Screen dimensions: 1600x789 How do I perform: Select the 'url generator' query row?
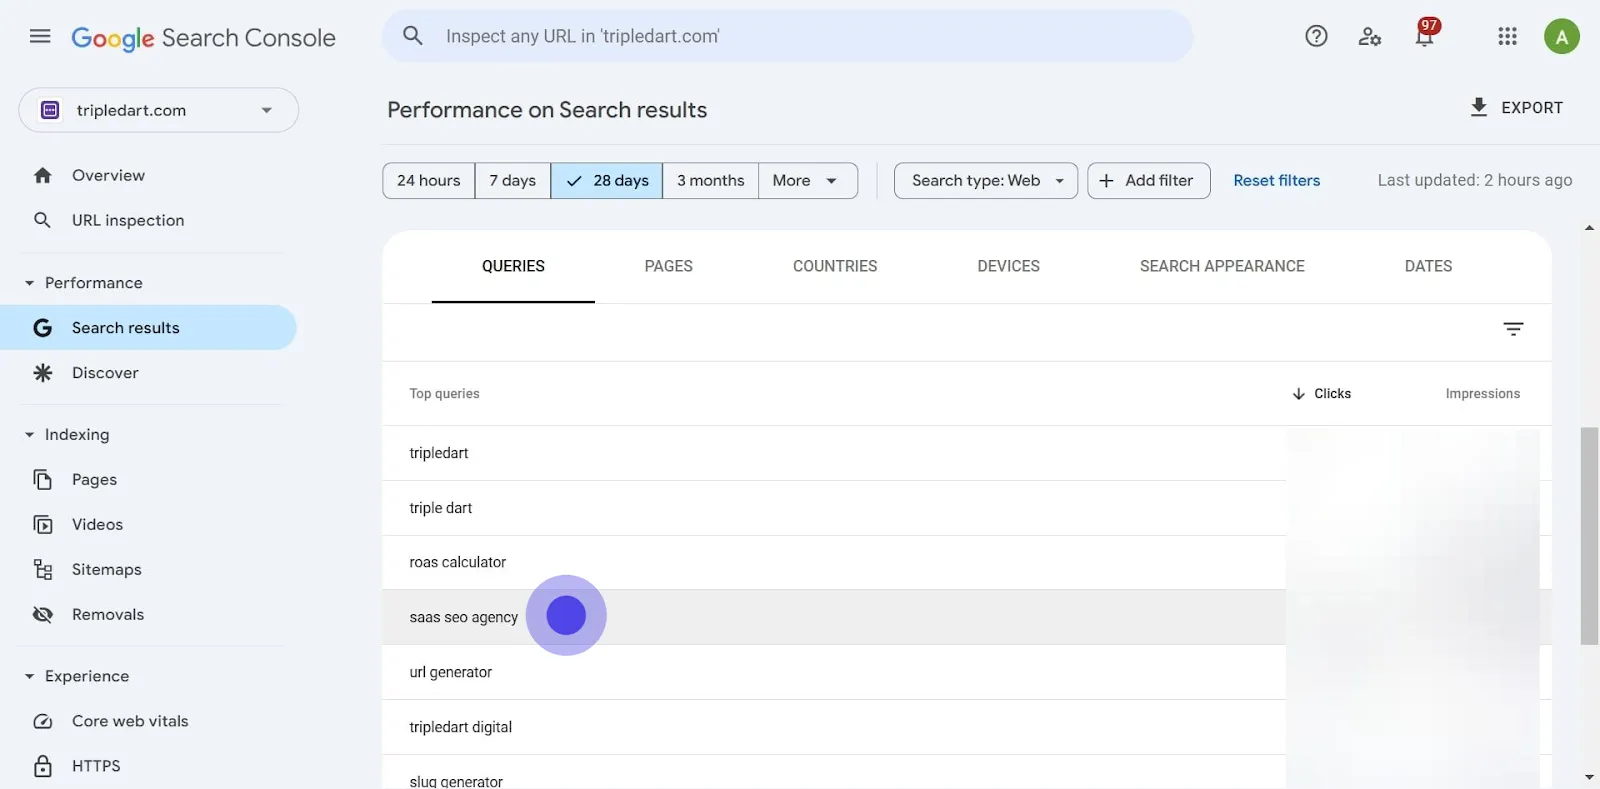tap(966, 672)
